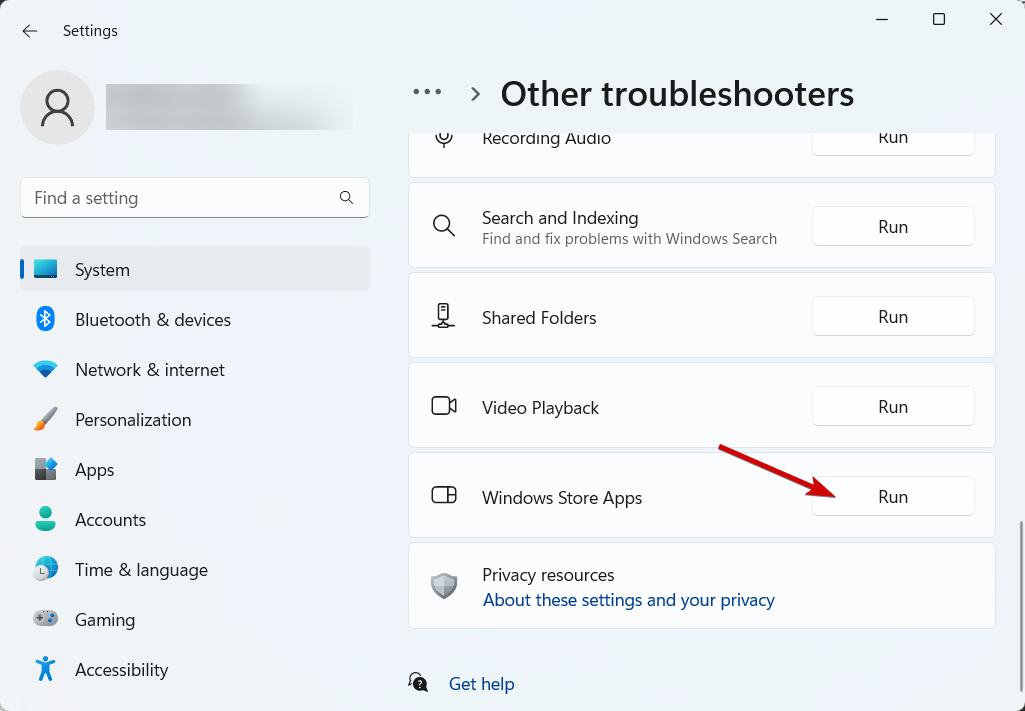
Task: Expand the breadcrumb ellipsis menu
Action: 428,93
